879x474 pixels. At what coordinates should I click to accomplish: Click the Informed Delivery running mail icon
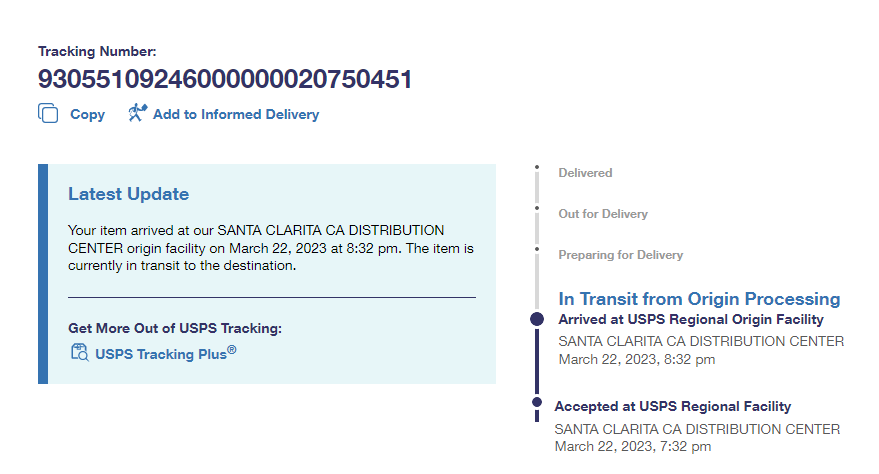137,113
